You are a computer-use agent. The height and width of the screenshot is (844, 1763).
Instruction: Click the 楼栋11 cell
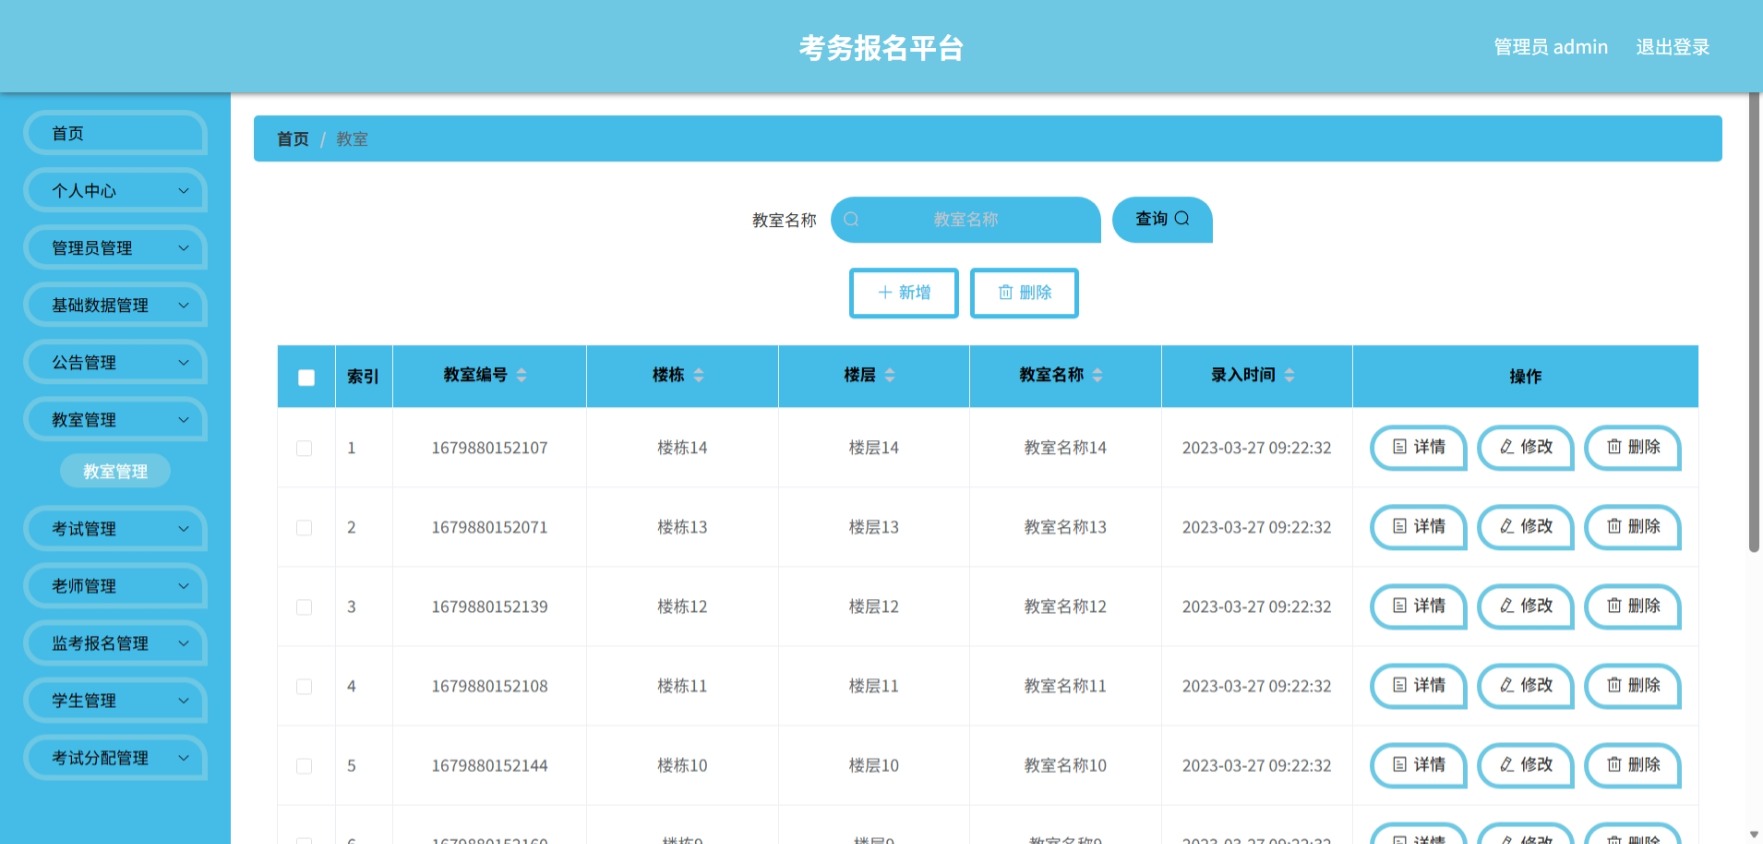tap(682, 686)
